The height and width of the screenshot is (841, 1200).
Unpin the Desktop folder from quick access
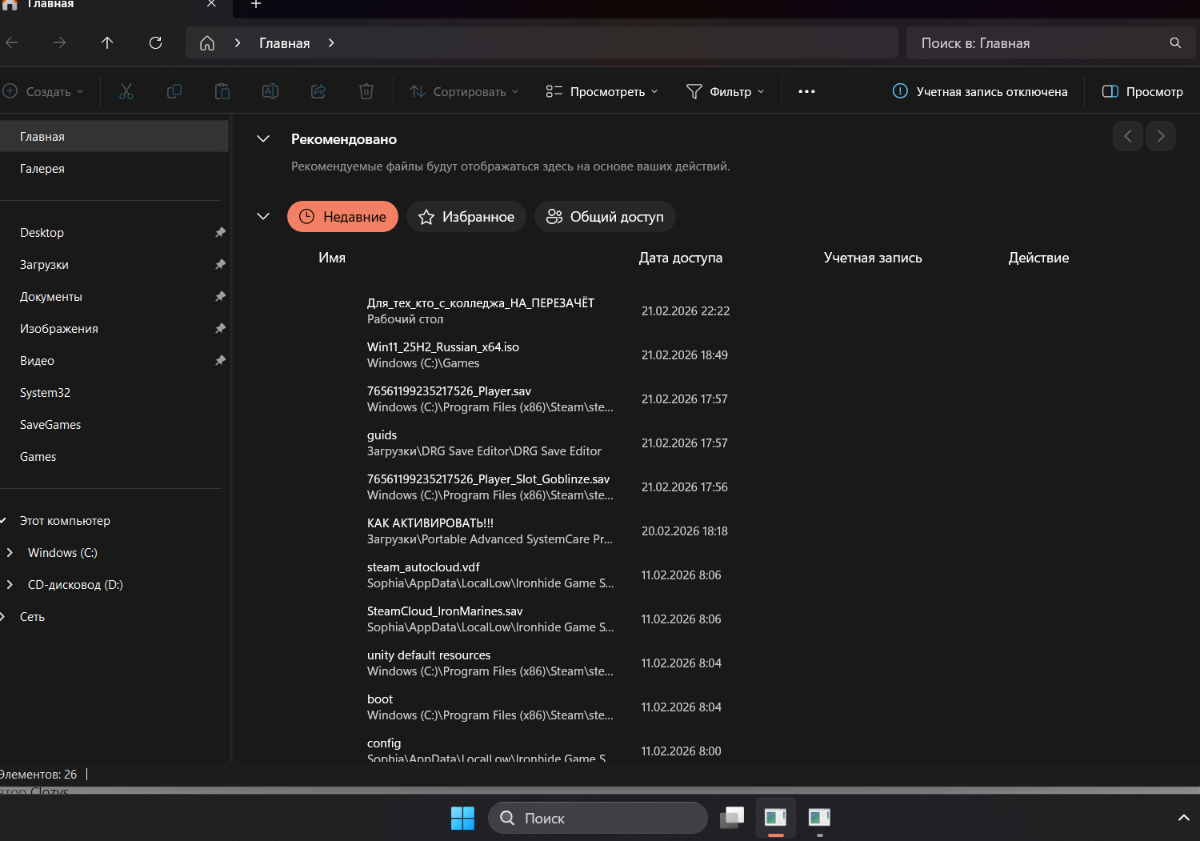click(x=220, y=233)
